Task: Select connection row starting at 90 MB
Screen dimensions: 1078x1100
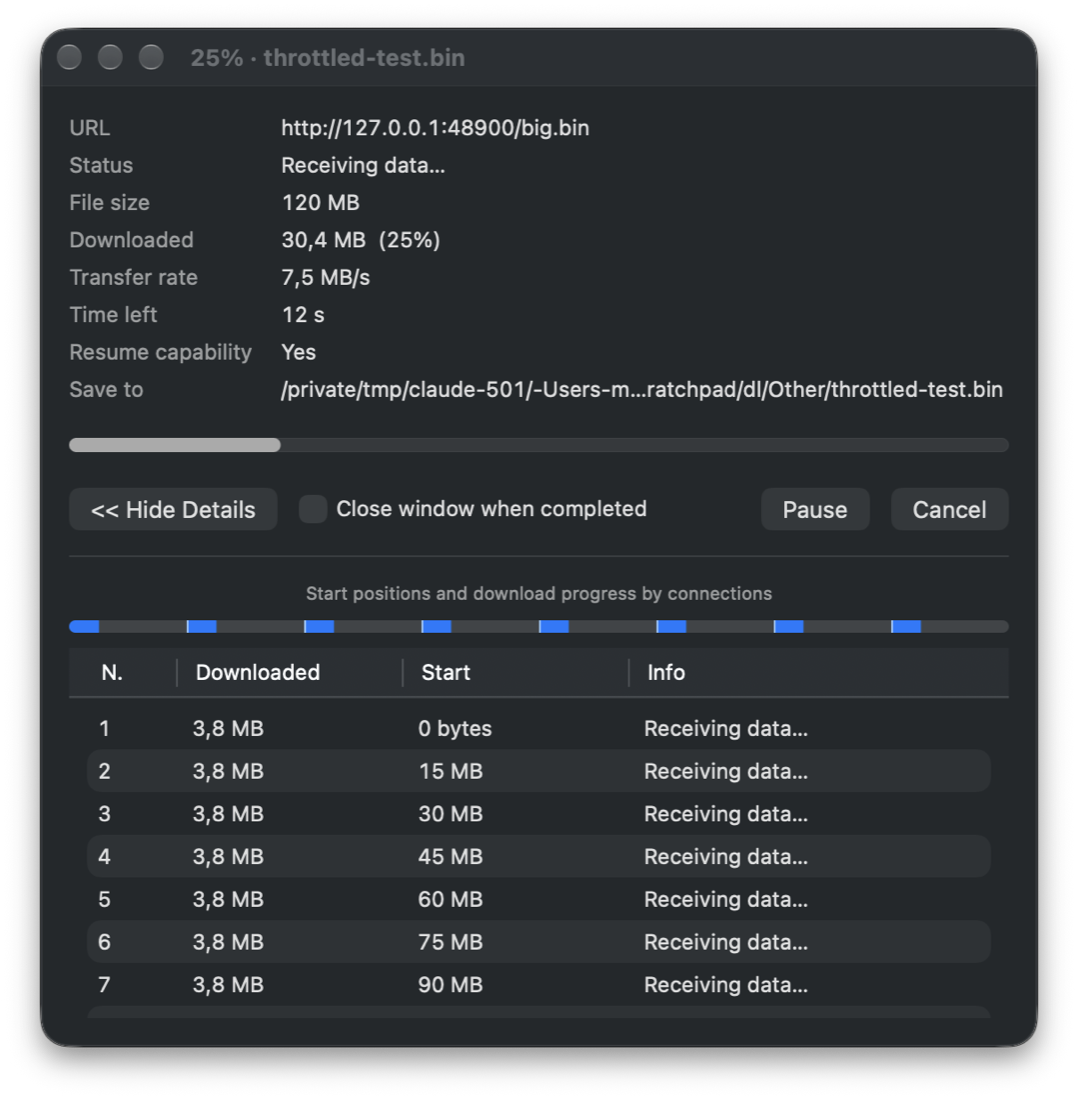Action: tap(539, 985)
